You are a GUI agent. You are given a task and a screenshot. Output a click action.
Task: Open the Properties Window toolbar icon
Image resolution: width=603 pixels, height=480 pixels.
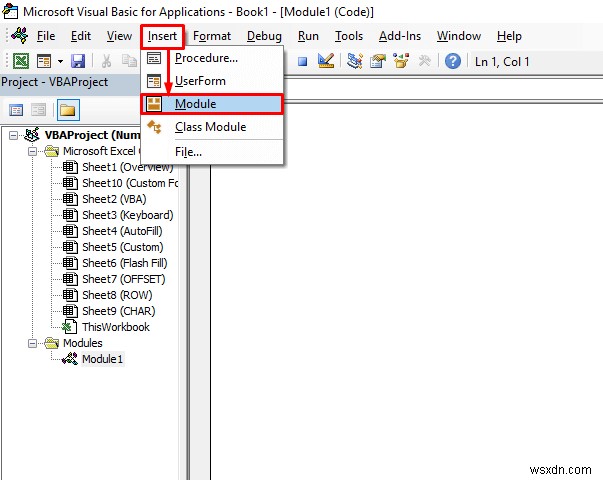378,61
